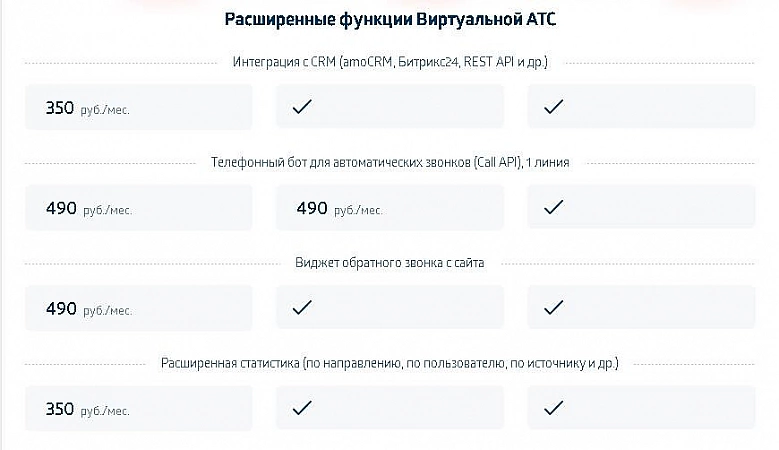779x450 pixels.
Task: Click the first-column 490 price for telephone bot
Action: point(61,208)
